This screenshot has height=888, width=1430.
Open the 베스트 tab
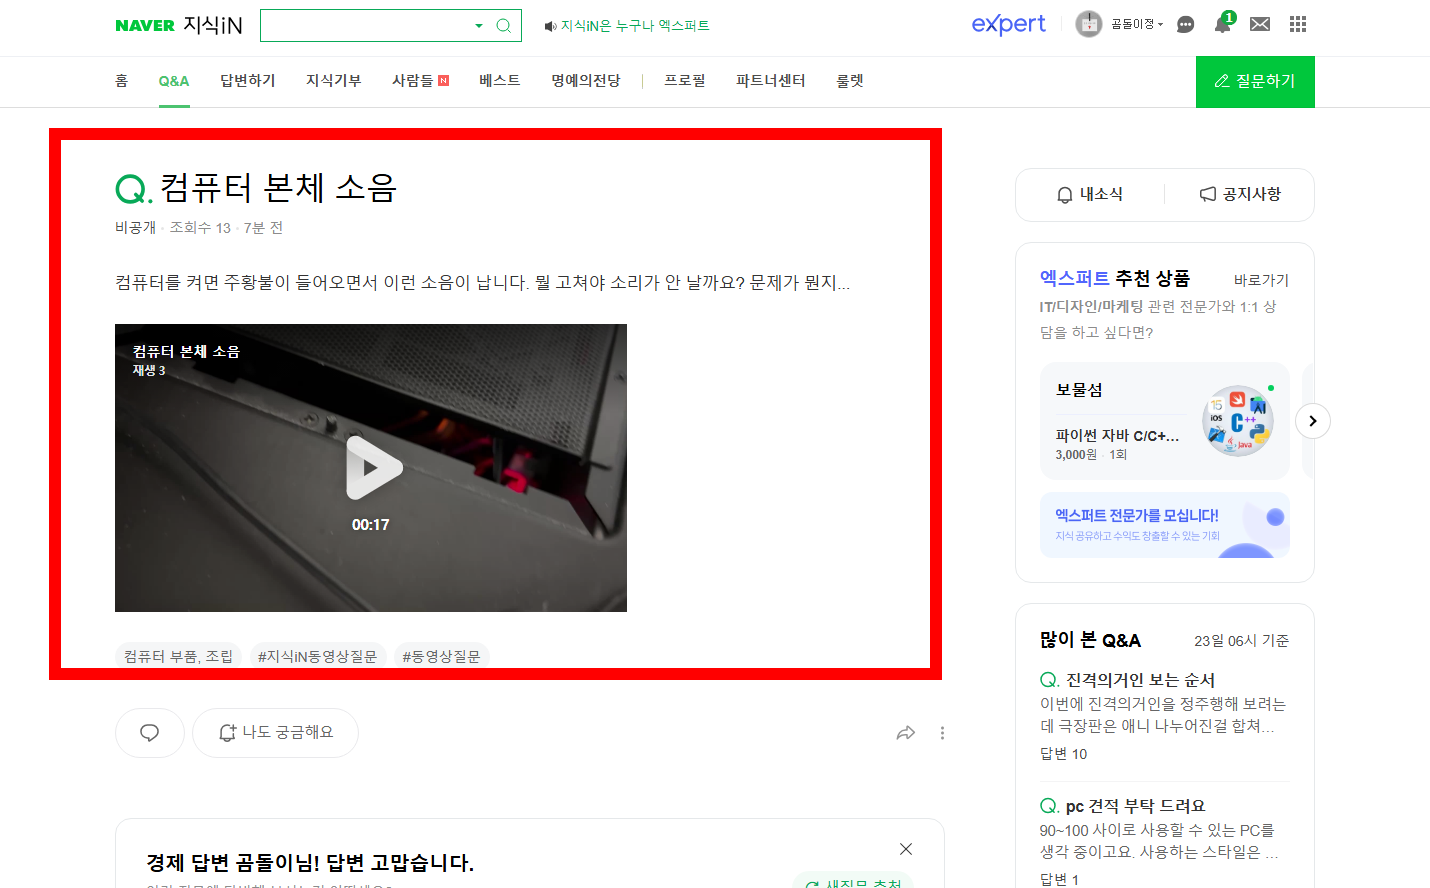point(499,81)
